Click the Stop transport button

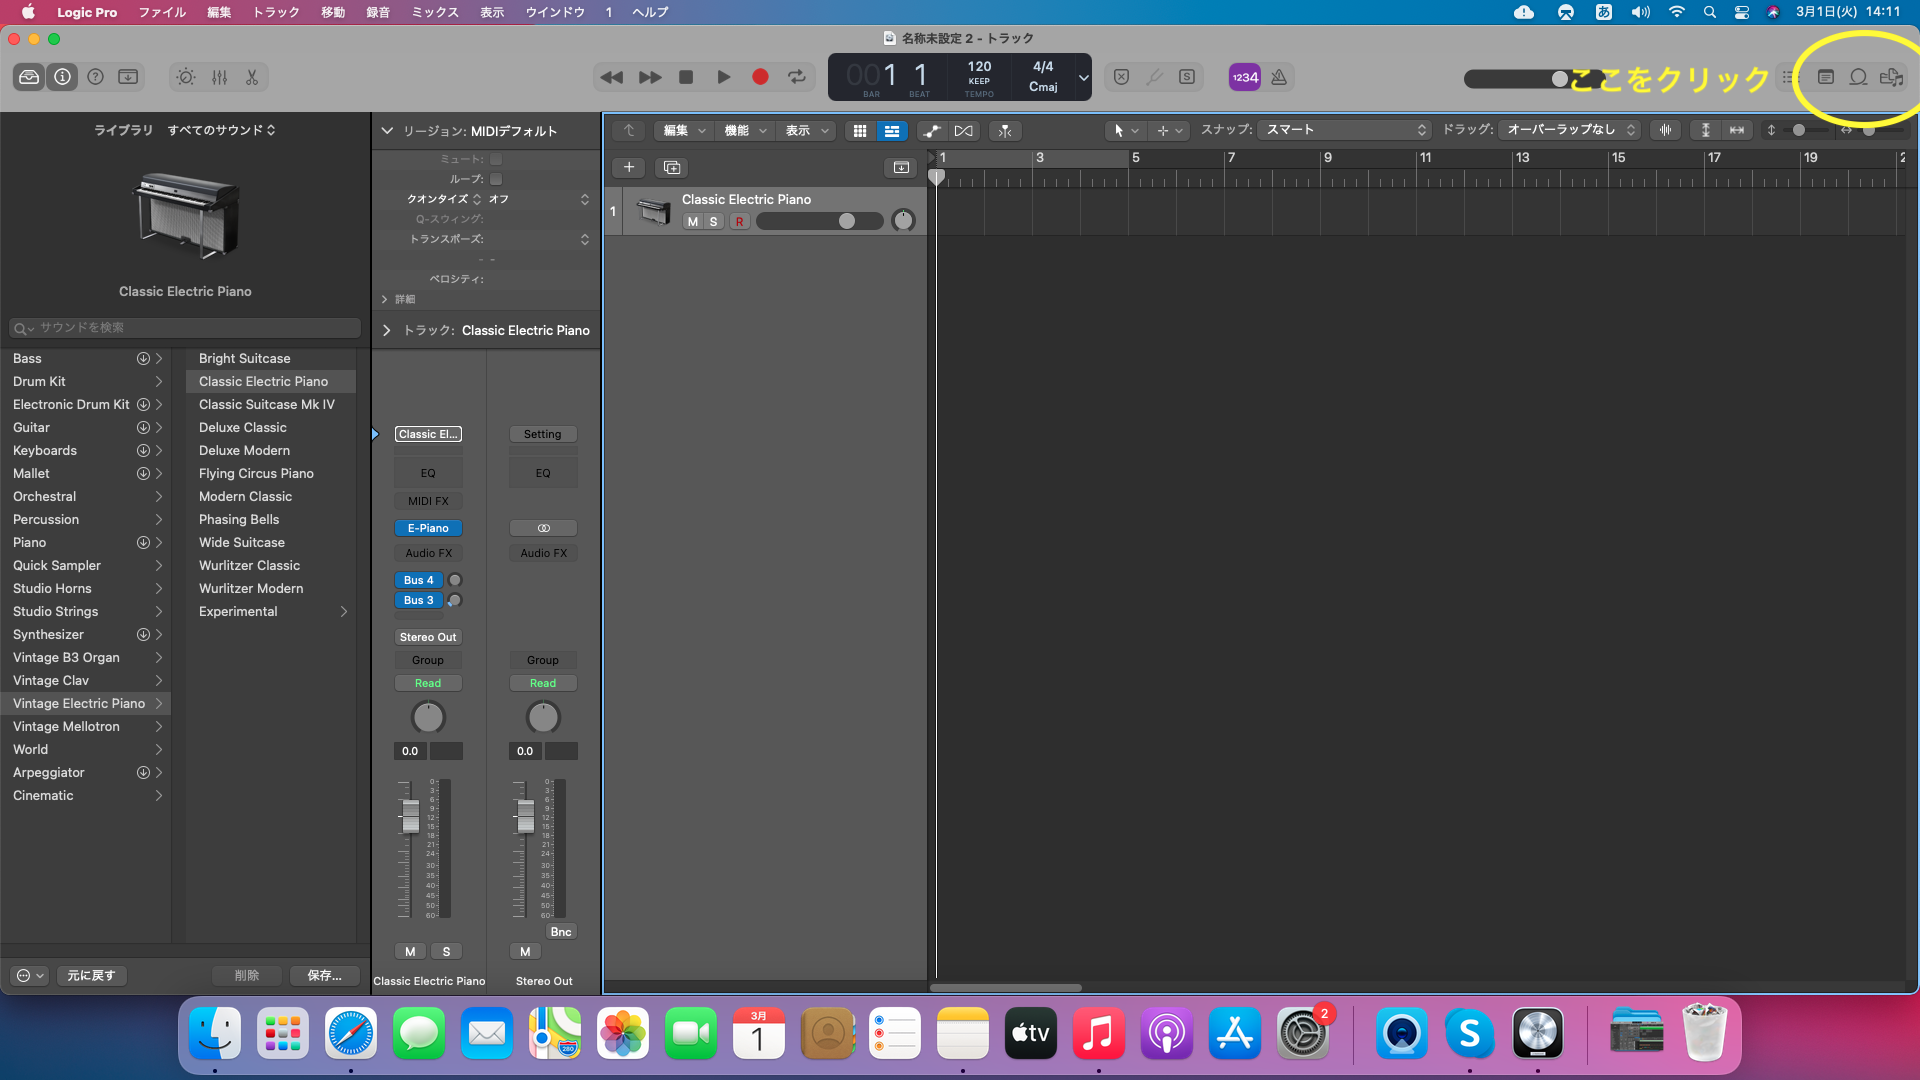coord(686,77)
